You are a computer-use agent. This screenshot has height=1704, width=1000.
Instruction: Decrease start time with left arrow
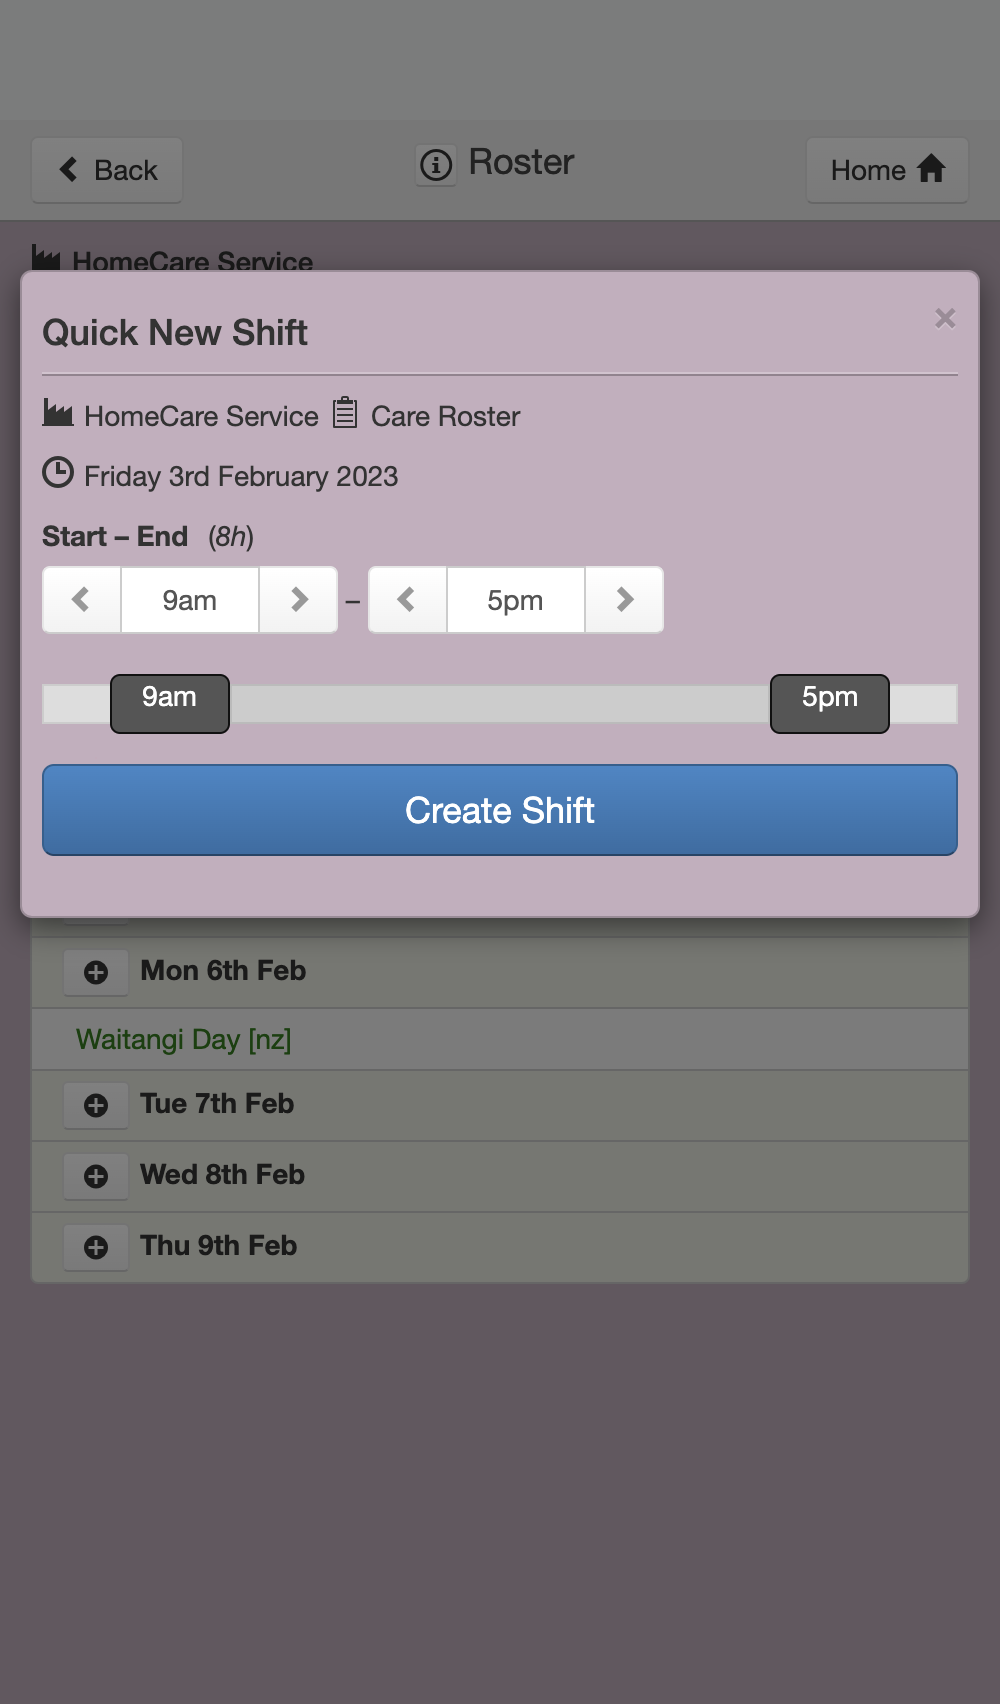pos(82,600)
